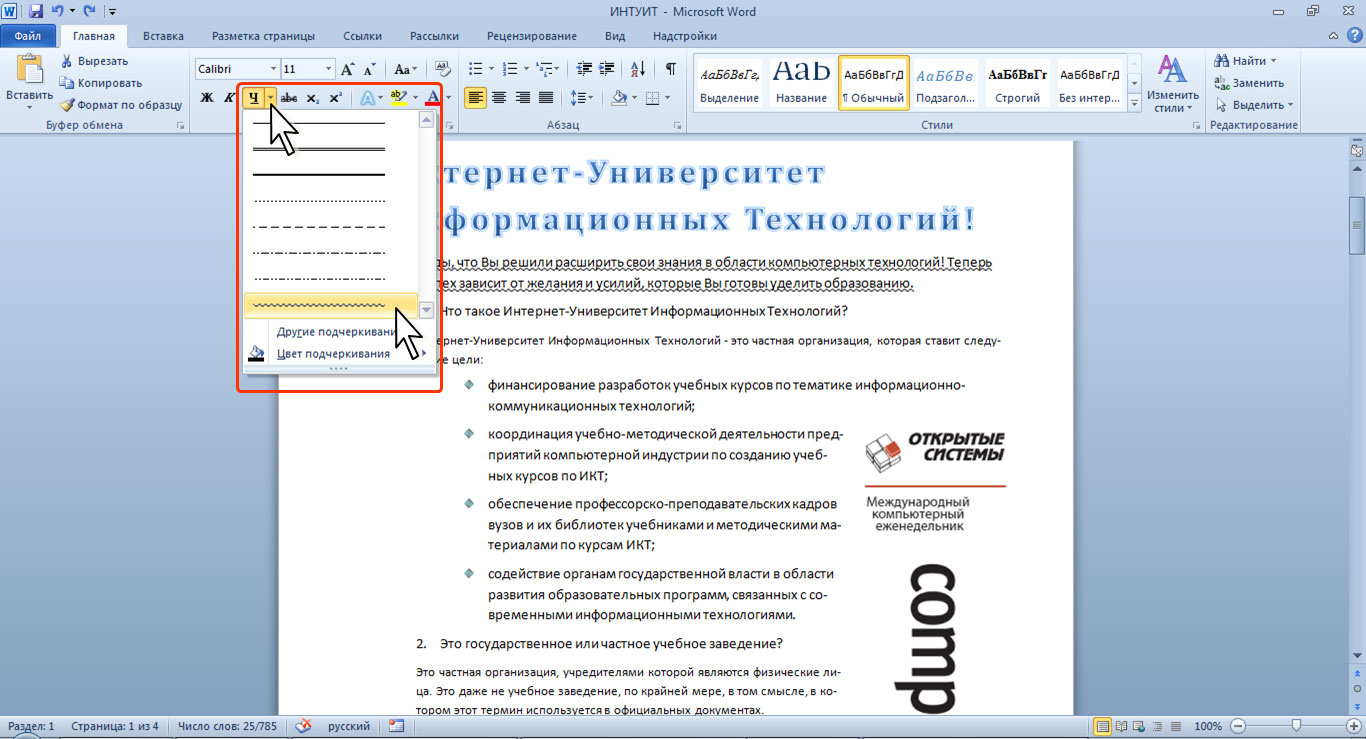This screenshot has width=1366, height=739.
Task: Open line spacing options
Action: click(x=581, y=98)
